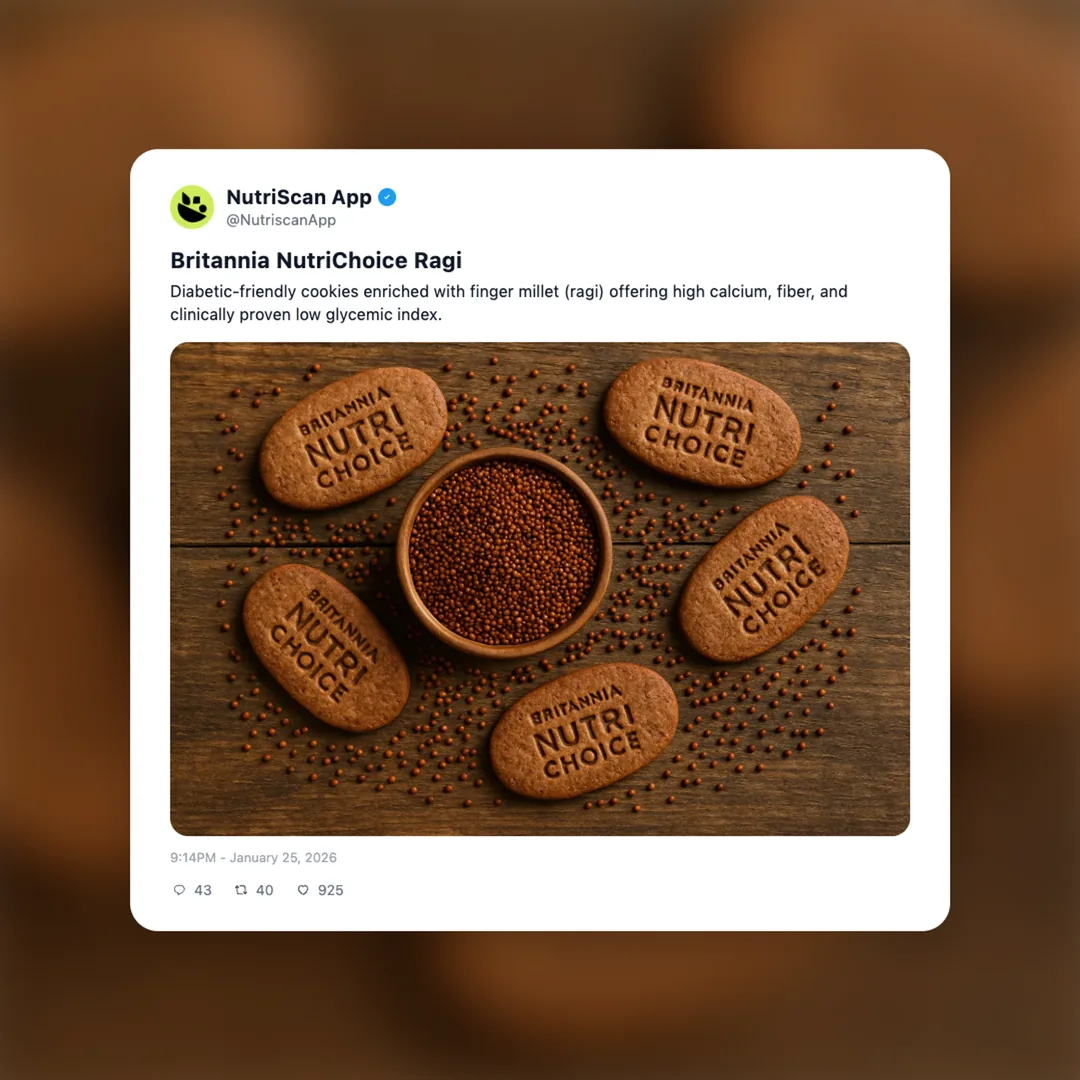This screenshot has width=1080, height=1080.
Task: Click the retweet arrows icon
Action: pos(241,890)
